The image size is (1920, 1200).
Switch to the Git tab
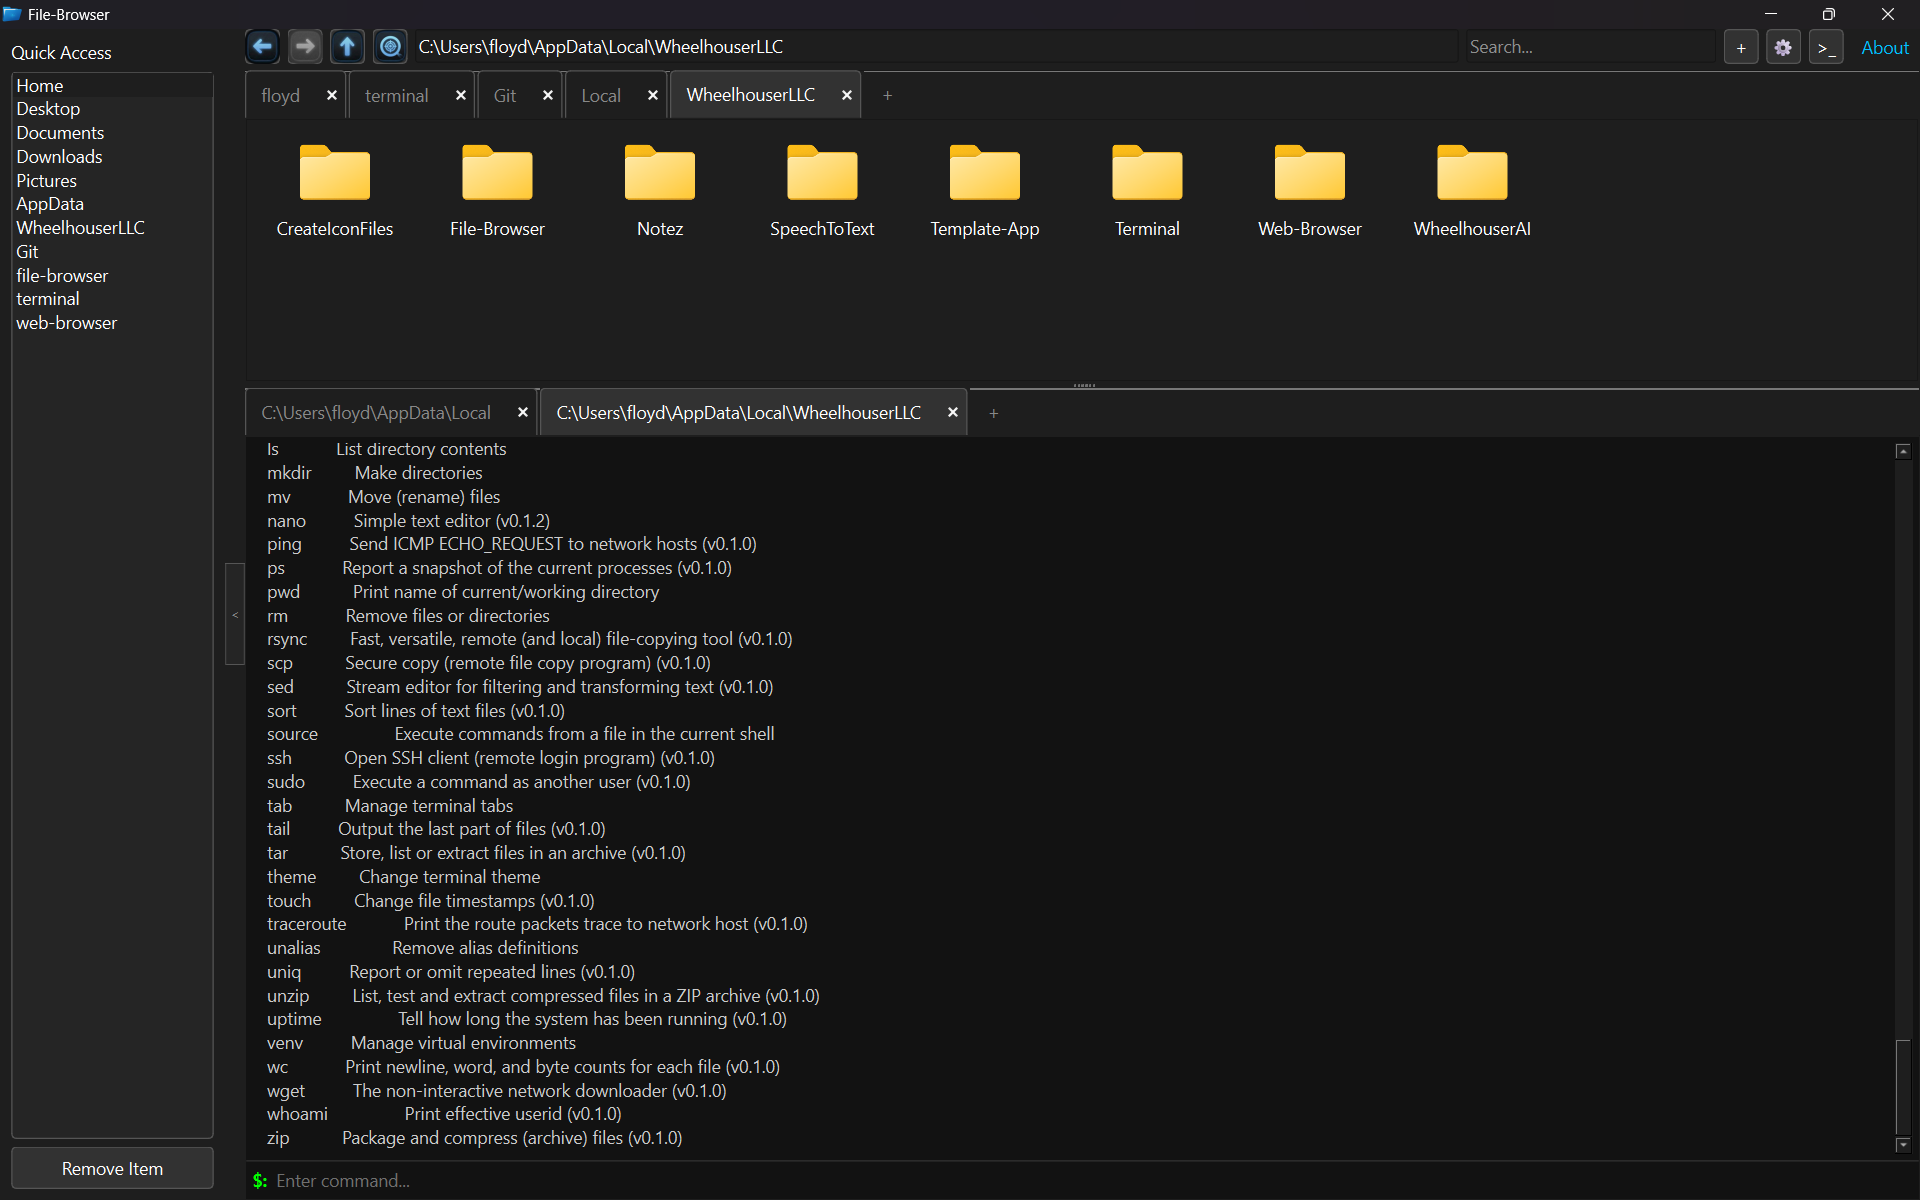tap(505, 95)
